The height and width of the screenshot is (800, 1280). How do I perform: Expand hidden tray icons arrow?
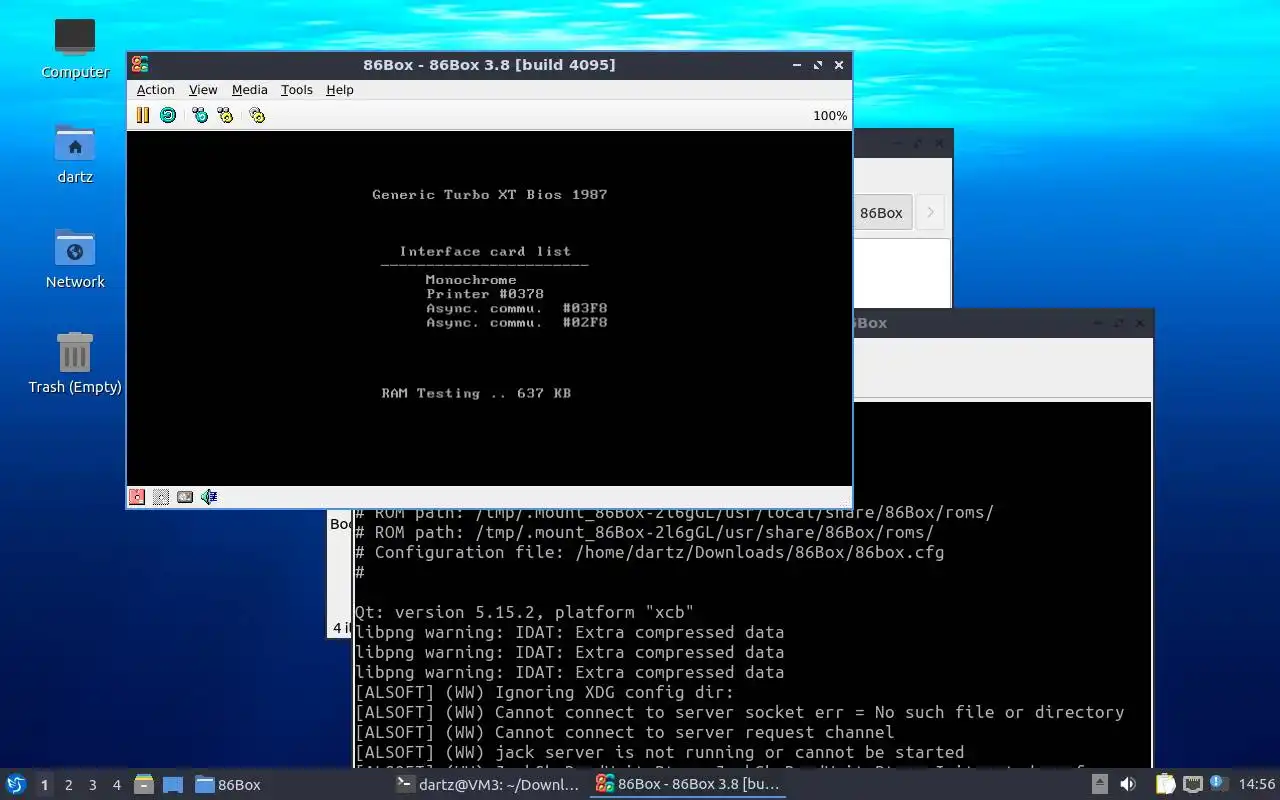1099,785
